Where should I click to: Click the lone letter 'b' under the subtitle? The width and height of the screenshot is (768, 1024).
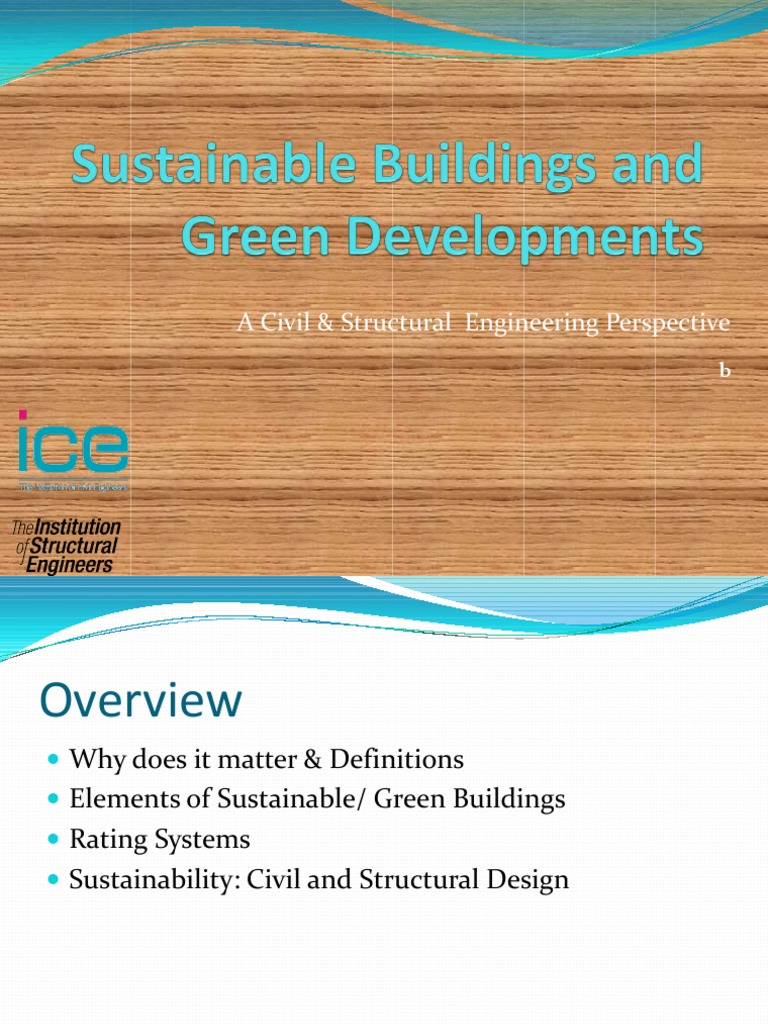pyautogui.click(x=725, y=370)
